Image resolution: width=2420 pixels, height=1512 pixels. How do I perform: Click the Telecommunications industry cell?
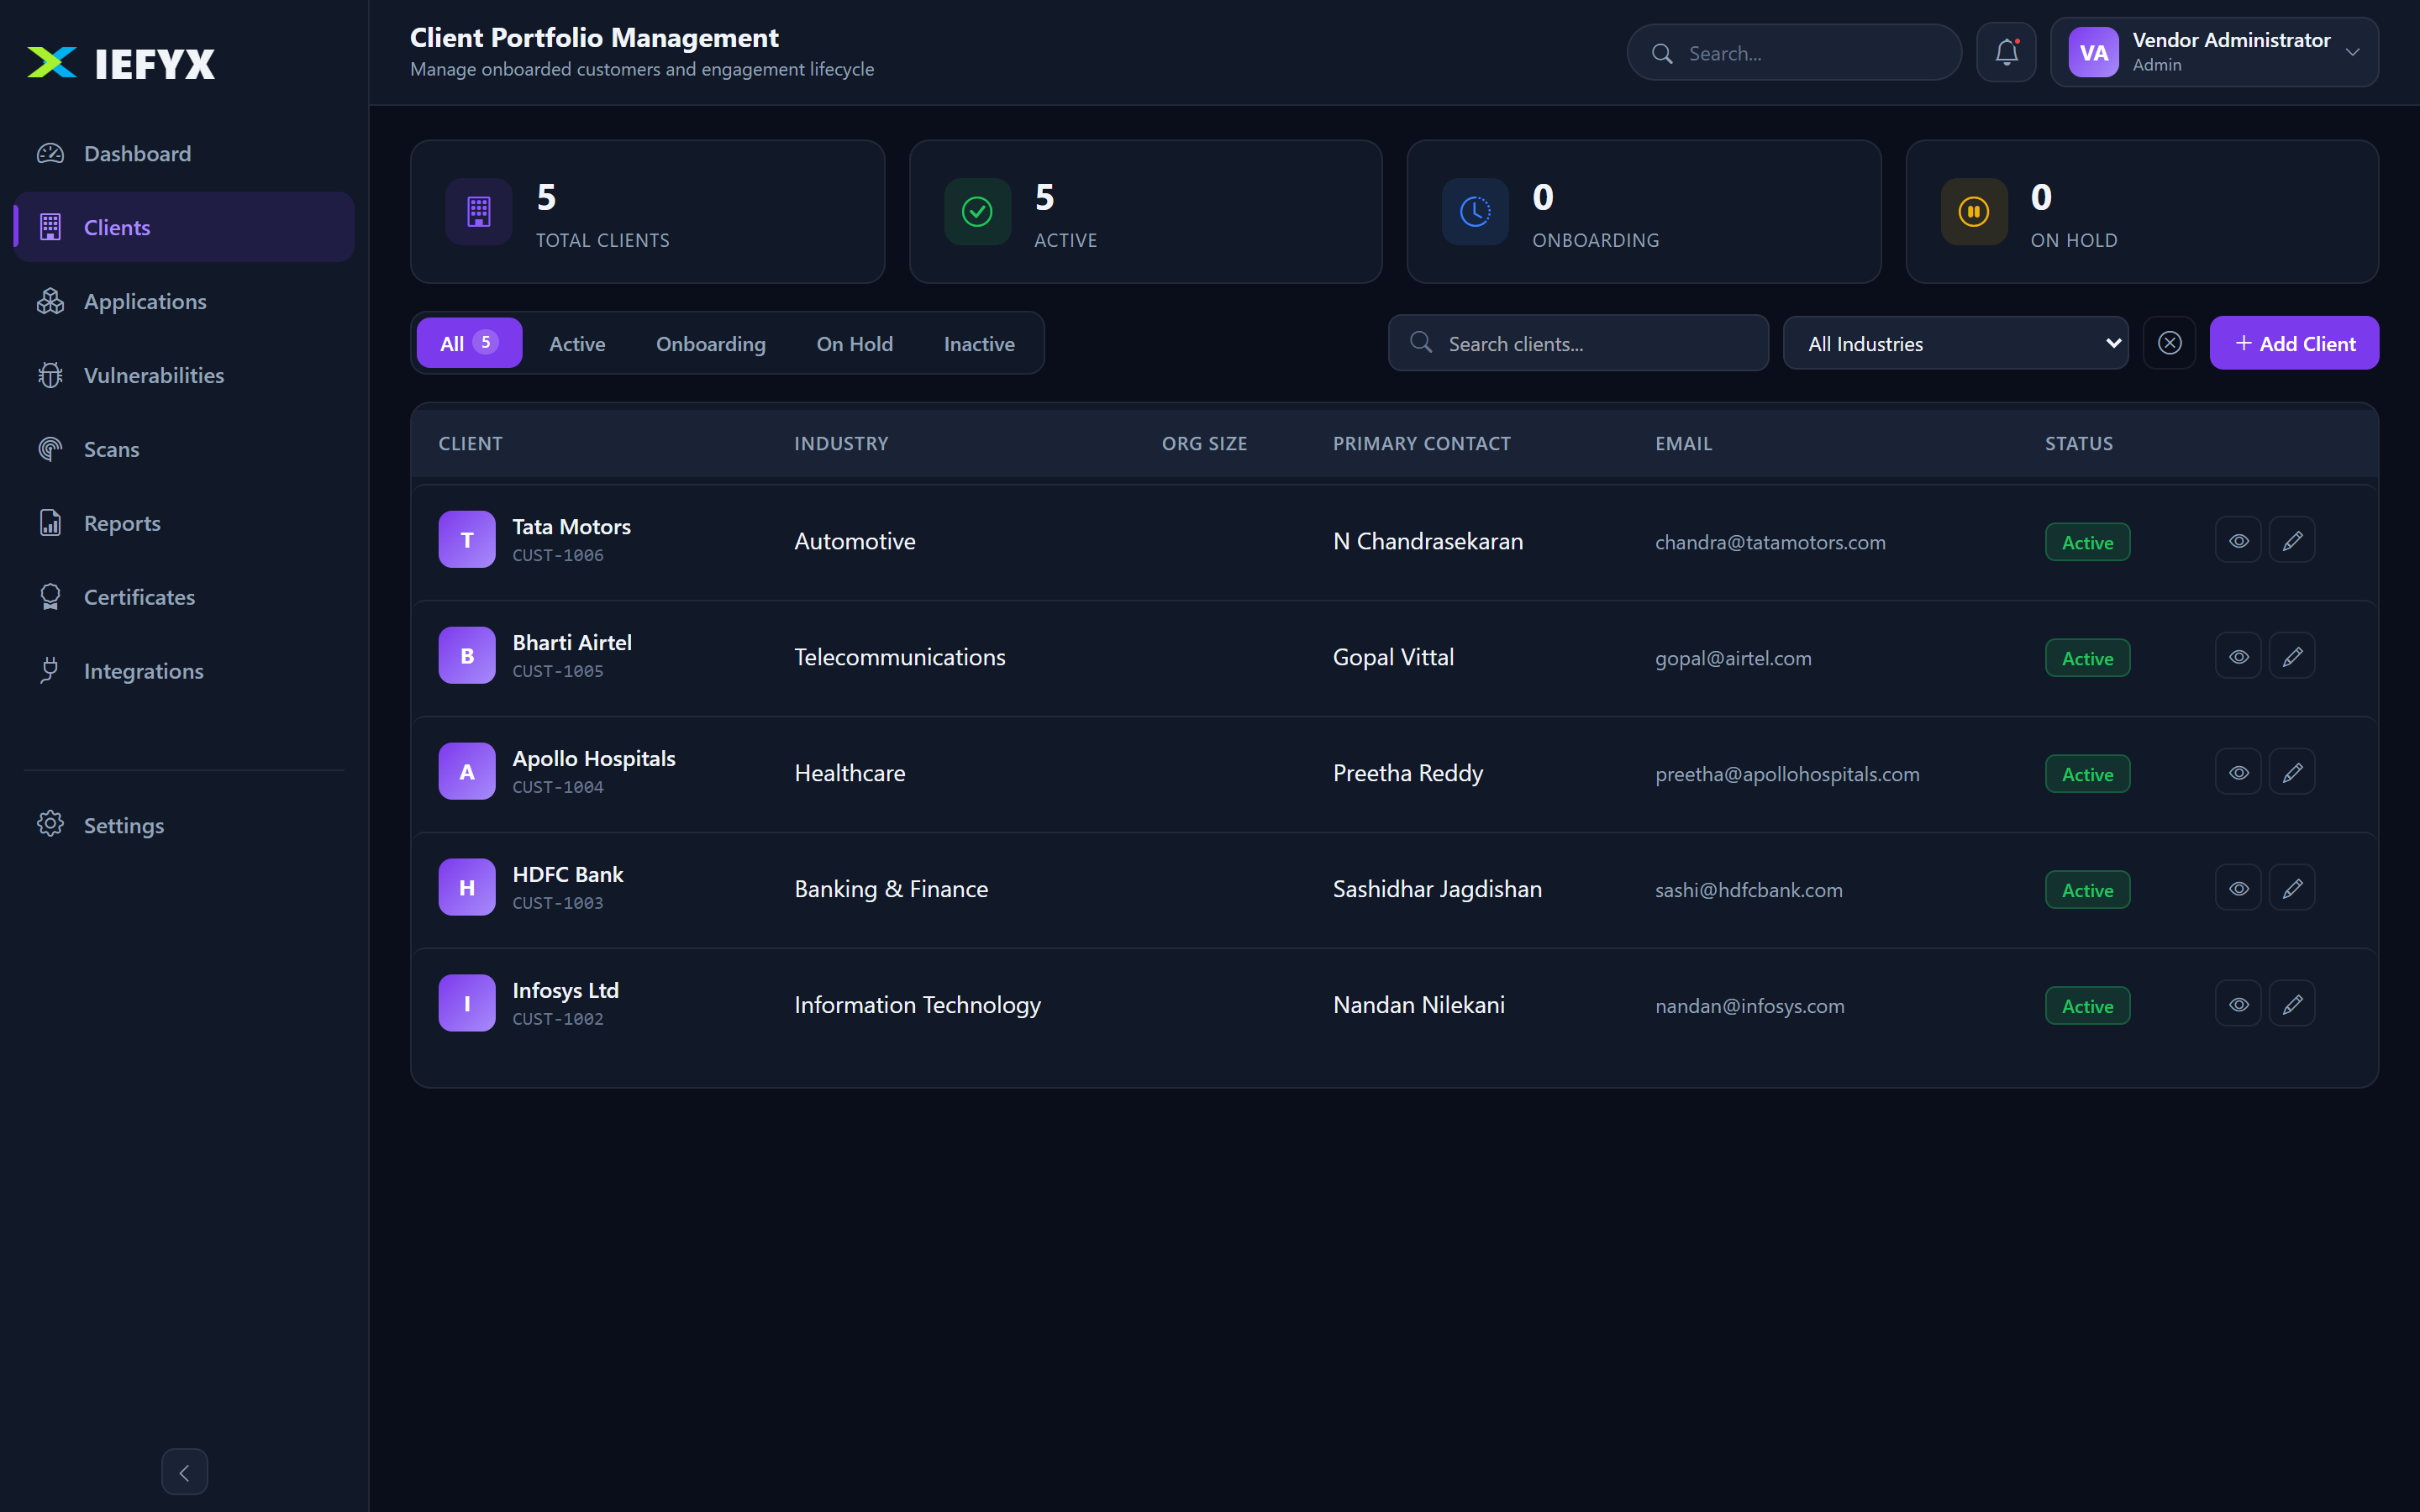pos(900,657)
